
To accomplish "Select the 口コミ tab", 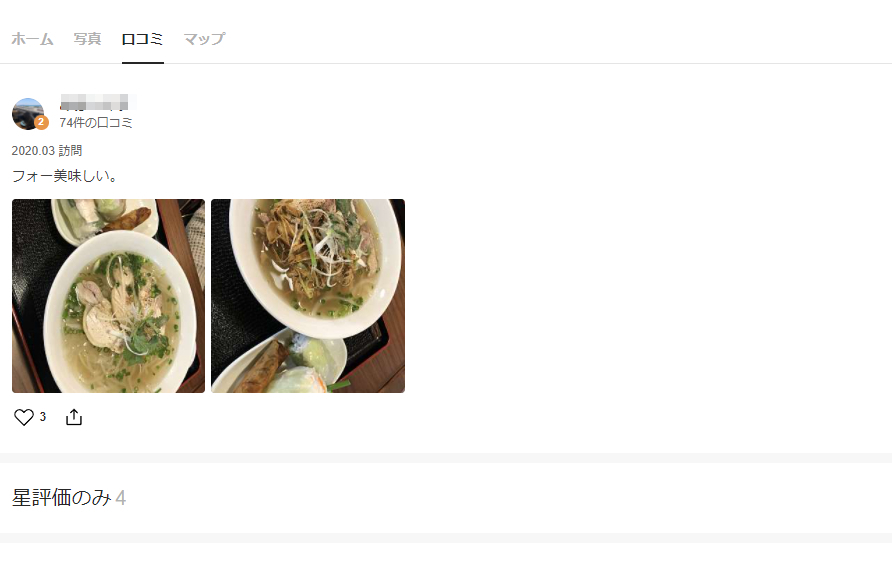I will tap(142, 39).
